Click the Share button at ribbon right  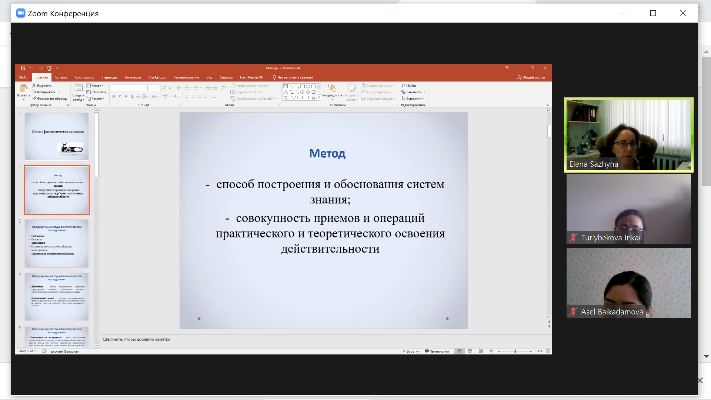point(535,77)
